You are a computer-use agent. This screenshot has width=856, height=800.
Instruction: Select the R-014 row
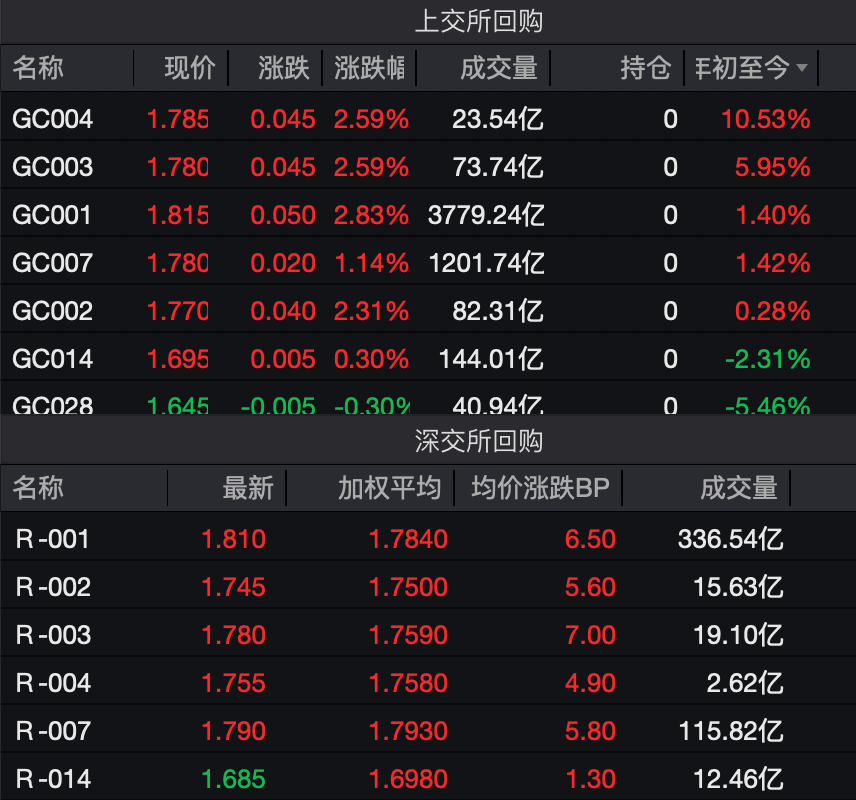[428, 778]
